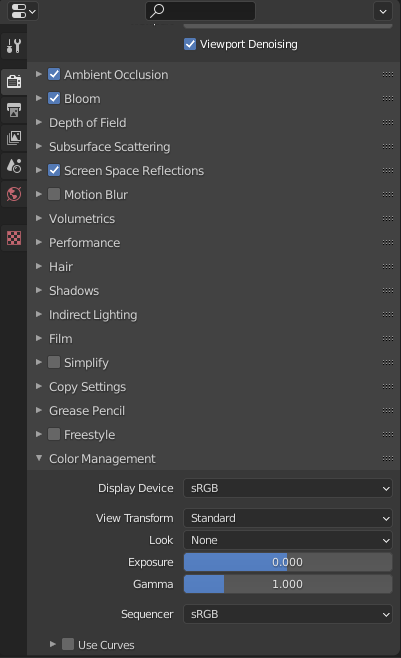Switch to View Layer properties icon
The image size is (401, 658).
click(x=14, y=138)
